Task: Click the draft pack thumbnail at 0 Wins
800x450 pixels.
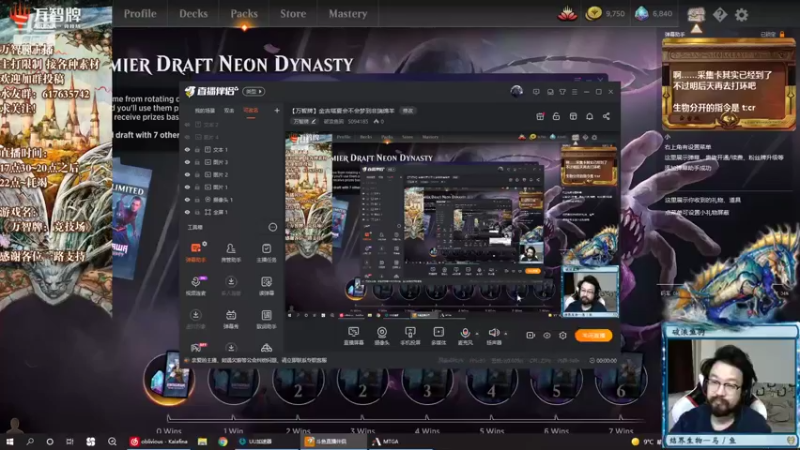Action: click(x=169, y=378)
